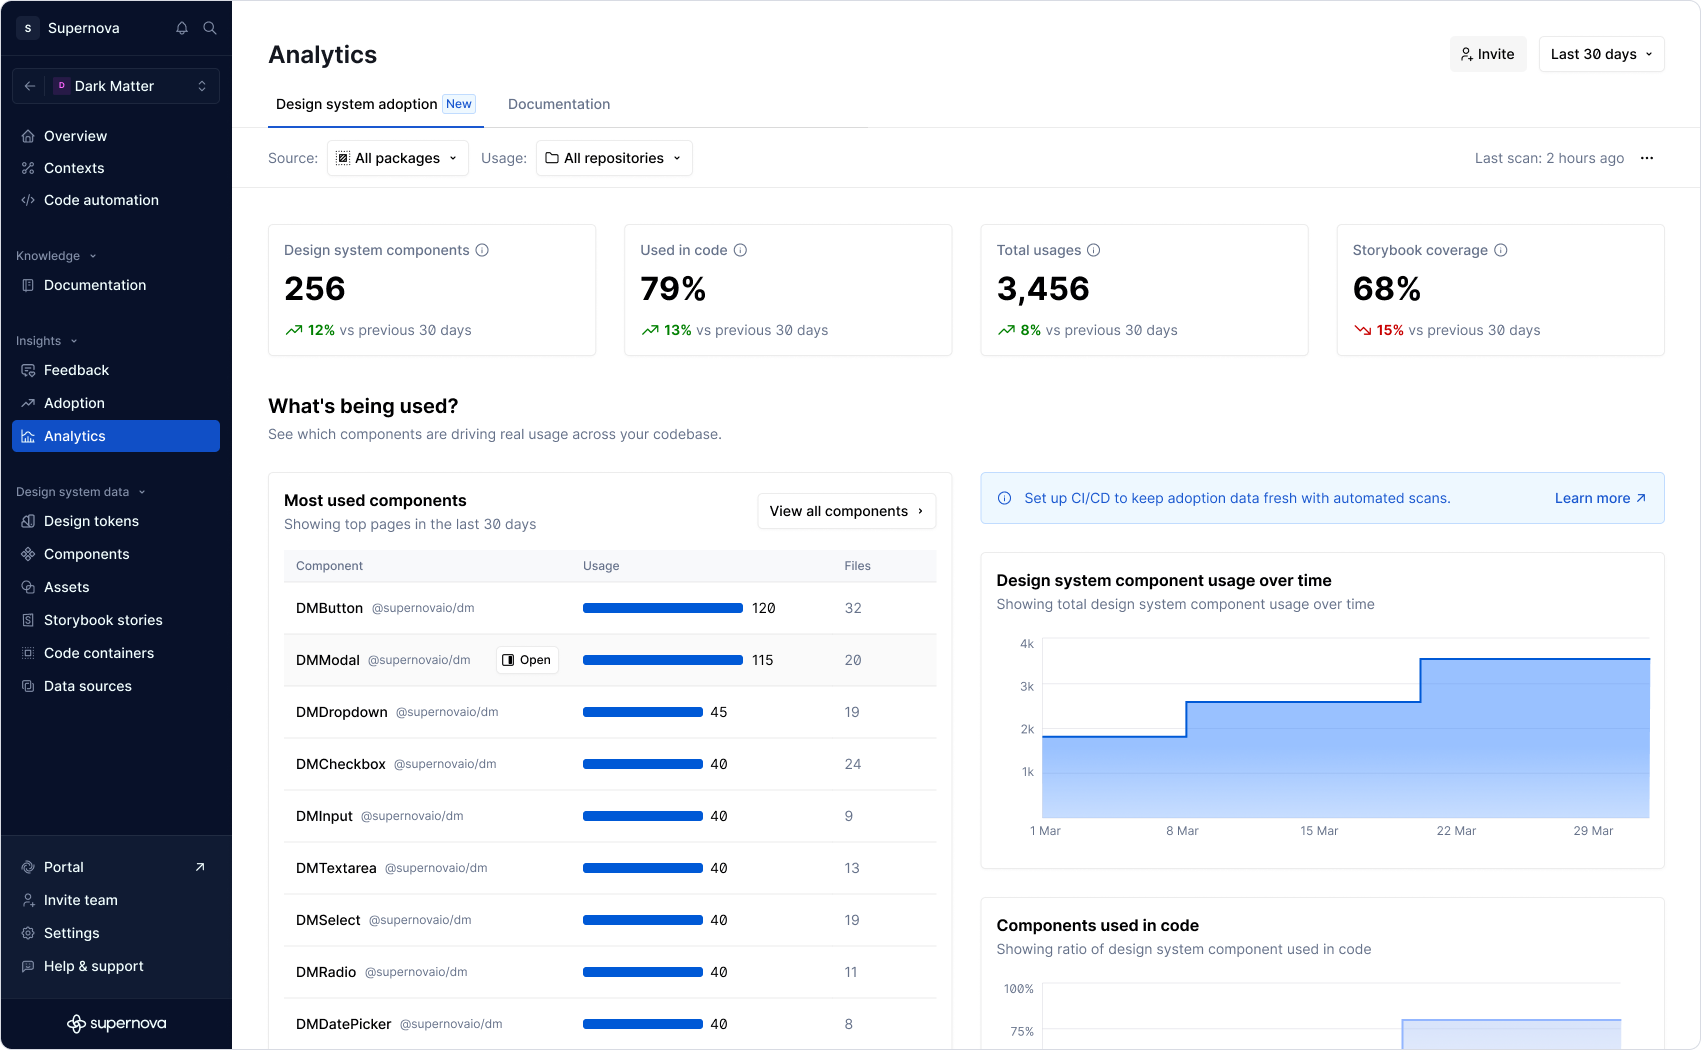Click DMButton usage bar
The height and width of the screenshot is (1050, 1701).
point(663,608)
